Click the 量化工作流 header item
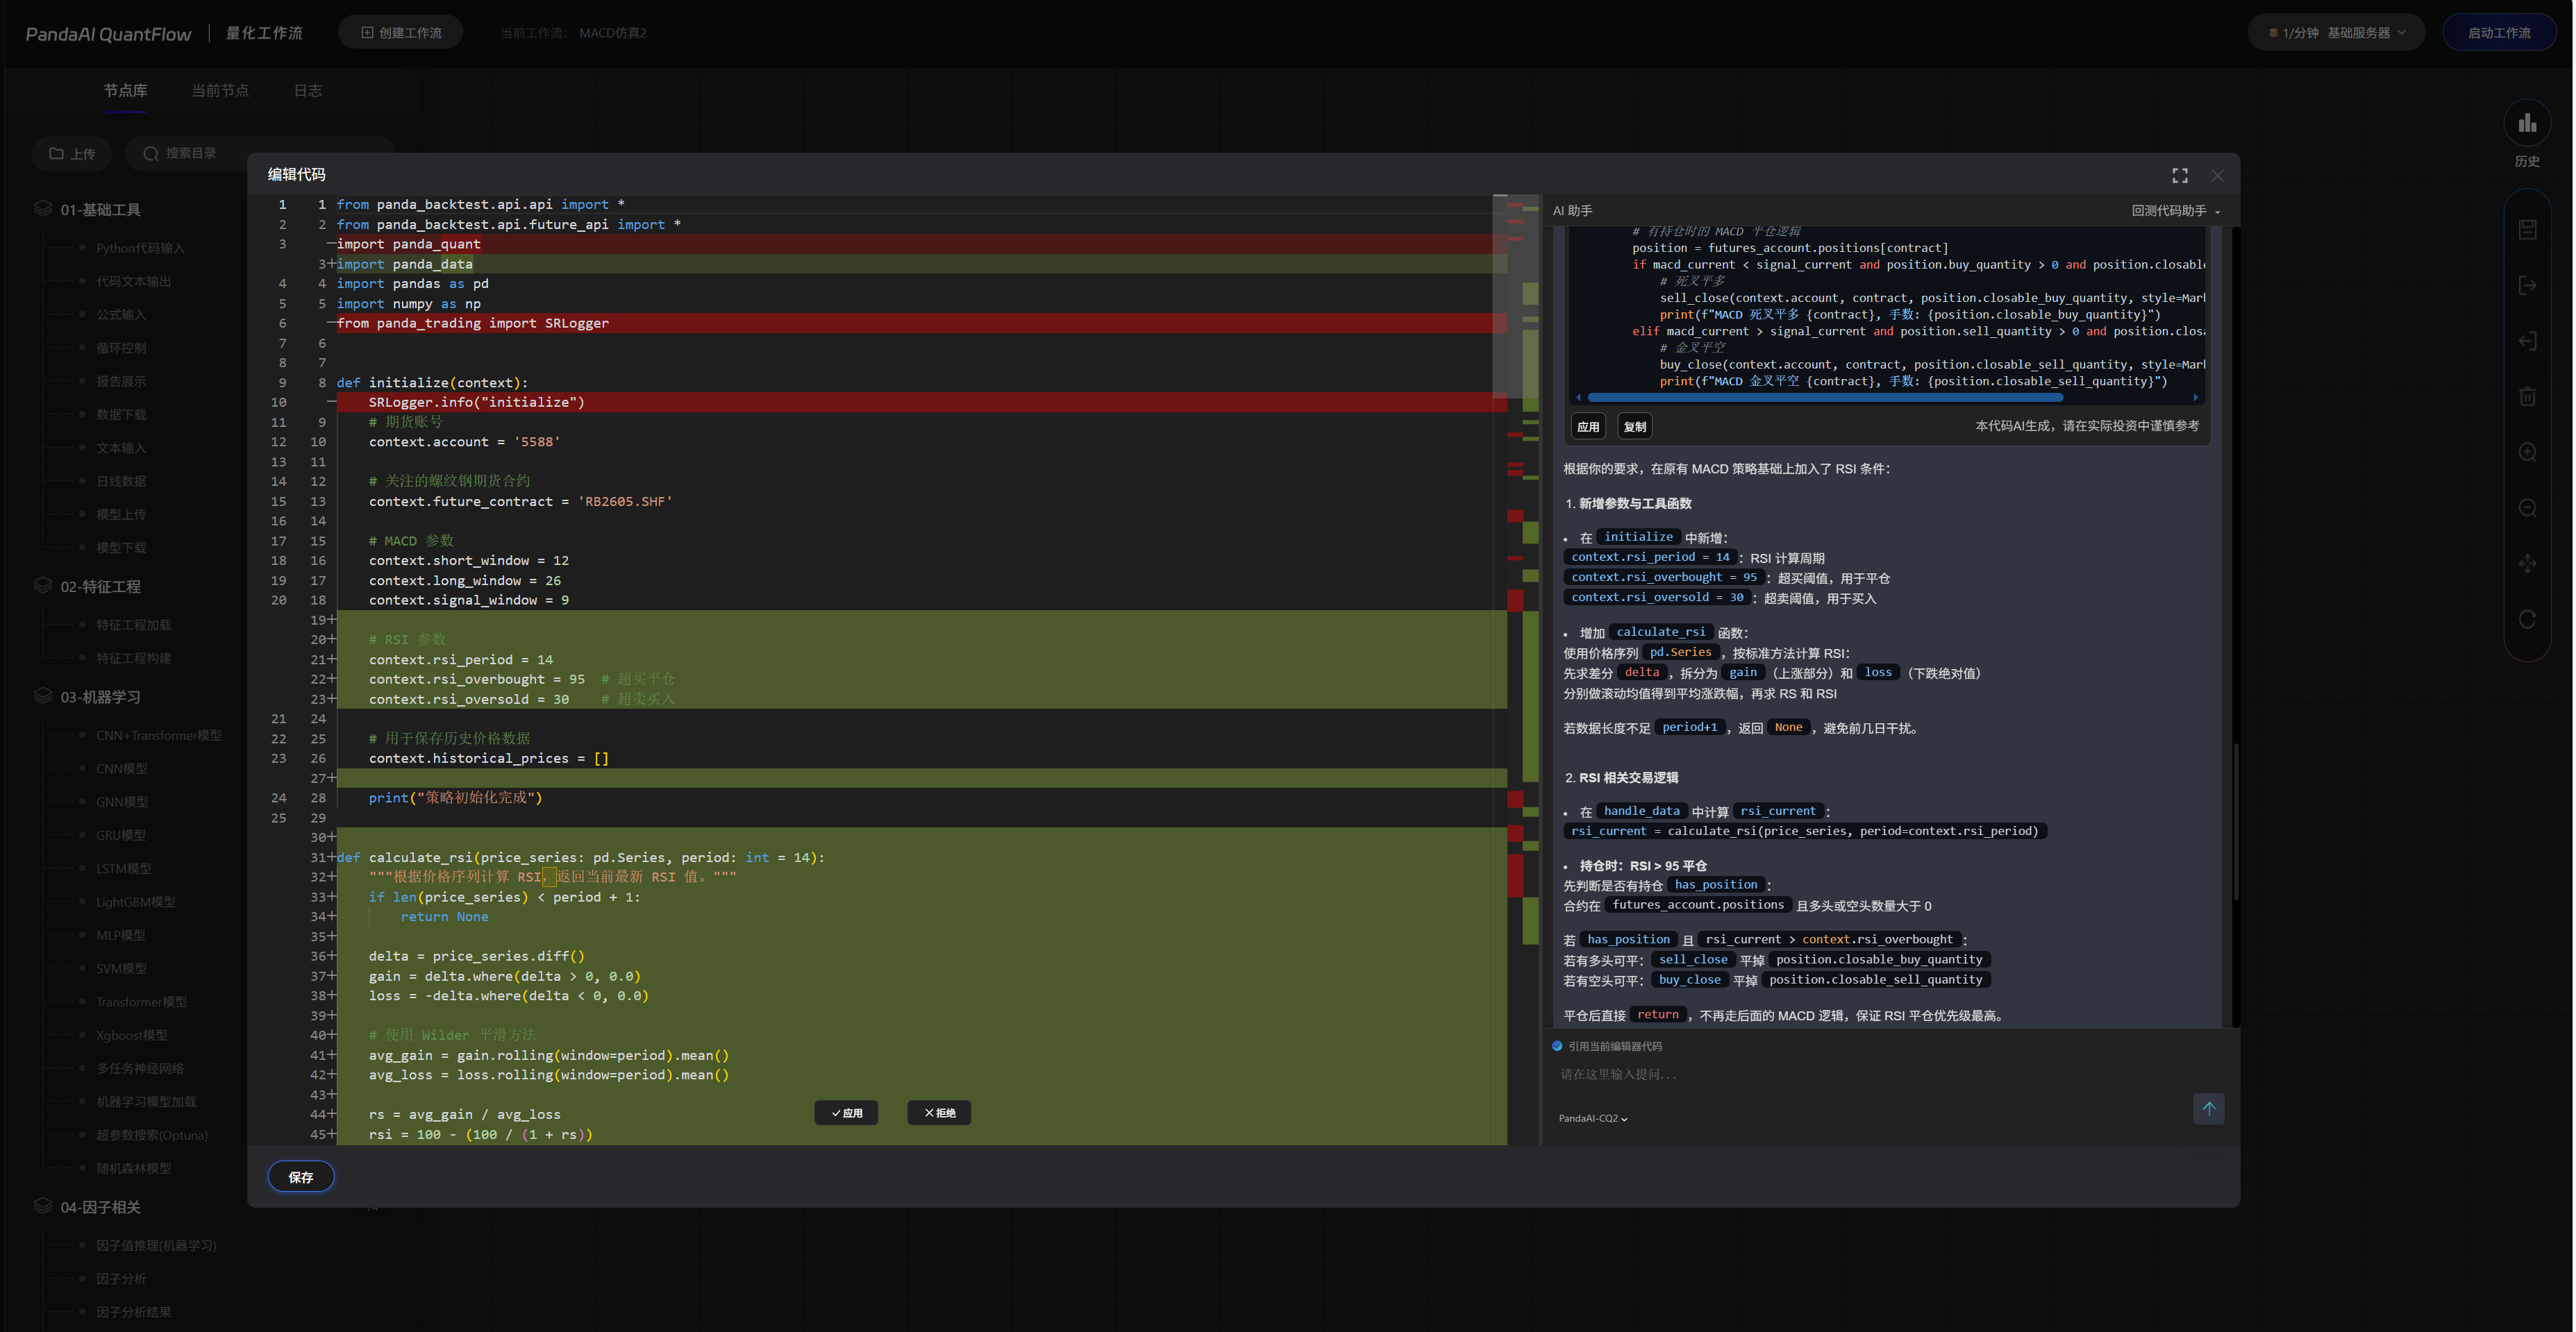Image resolution: width=2576 pixels, height=1332 pixels. coord(264,33)
